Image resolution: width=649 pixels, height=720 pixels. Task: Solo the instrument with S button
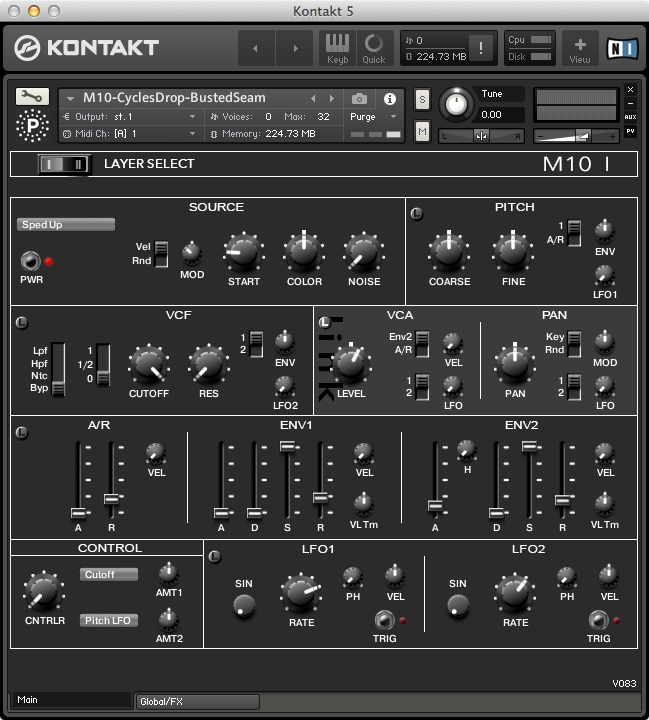[422, 99]
